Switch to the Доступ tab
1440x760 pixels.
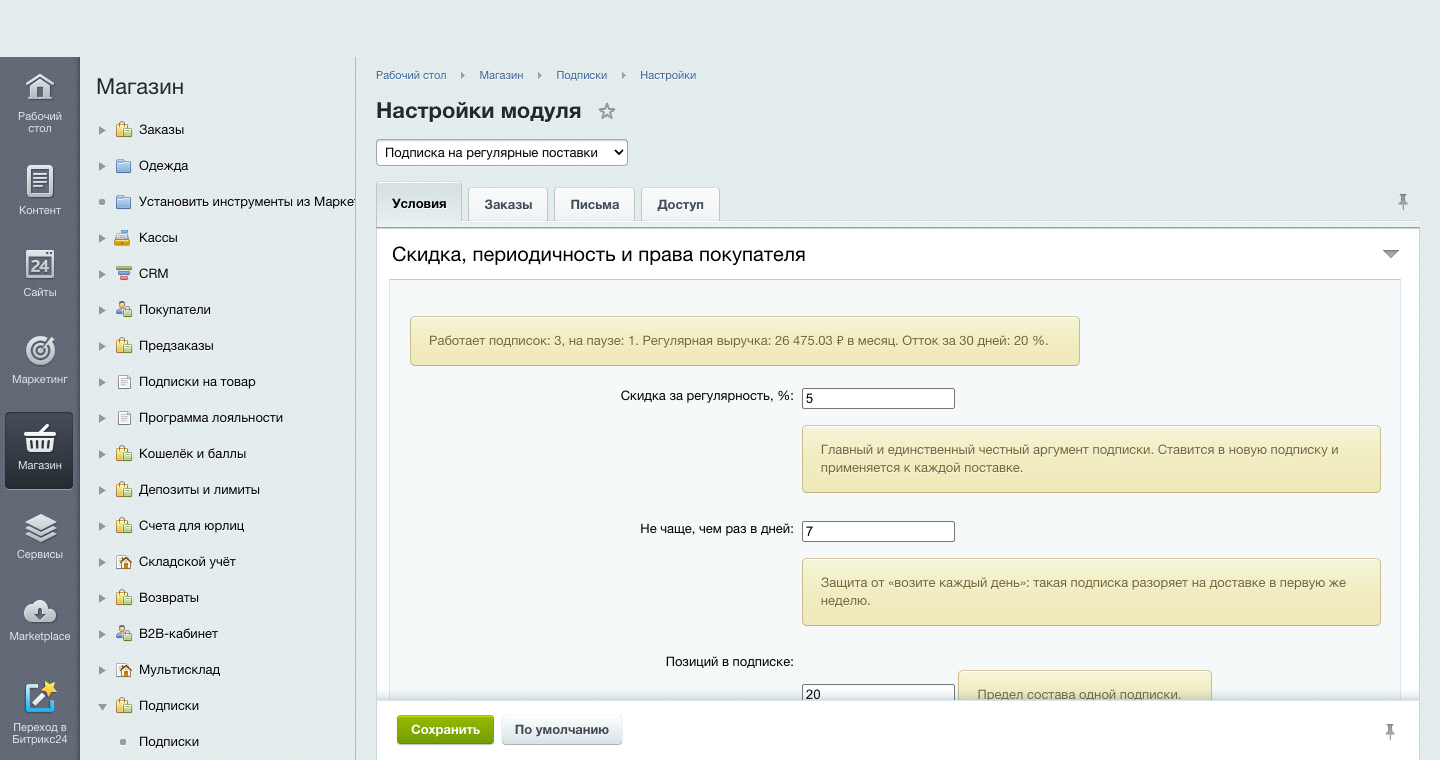coord(681,204)
